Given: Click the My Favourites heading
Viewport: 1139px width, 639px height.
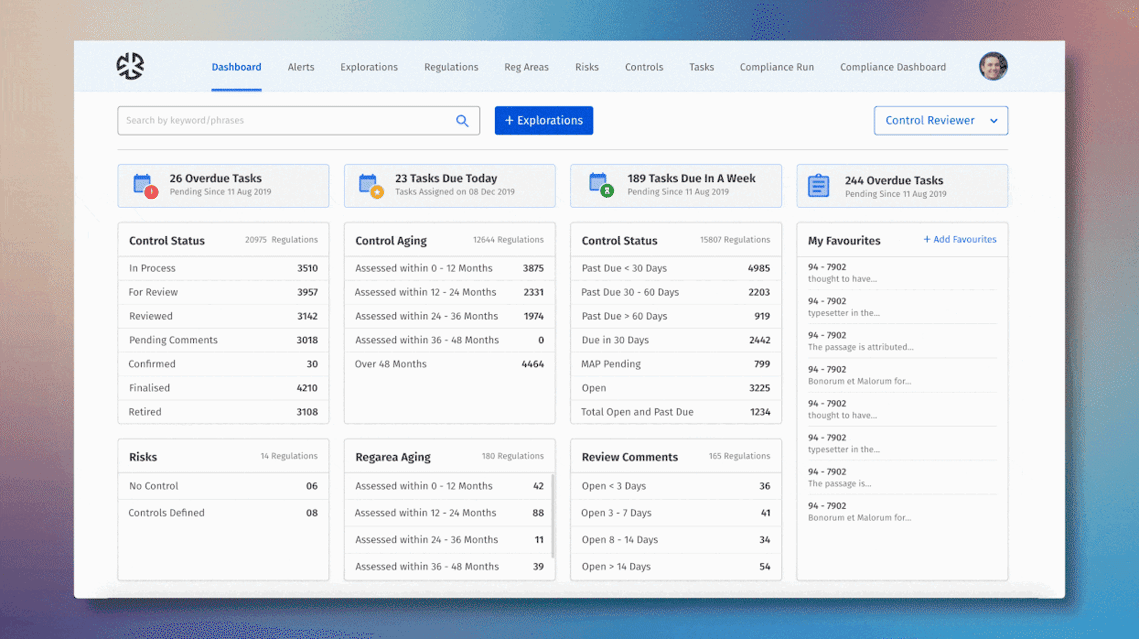Looking at the screenshot, I should click(844, 240).
